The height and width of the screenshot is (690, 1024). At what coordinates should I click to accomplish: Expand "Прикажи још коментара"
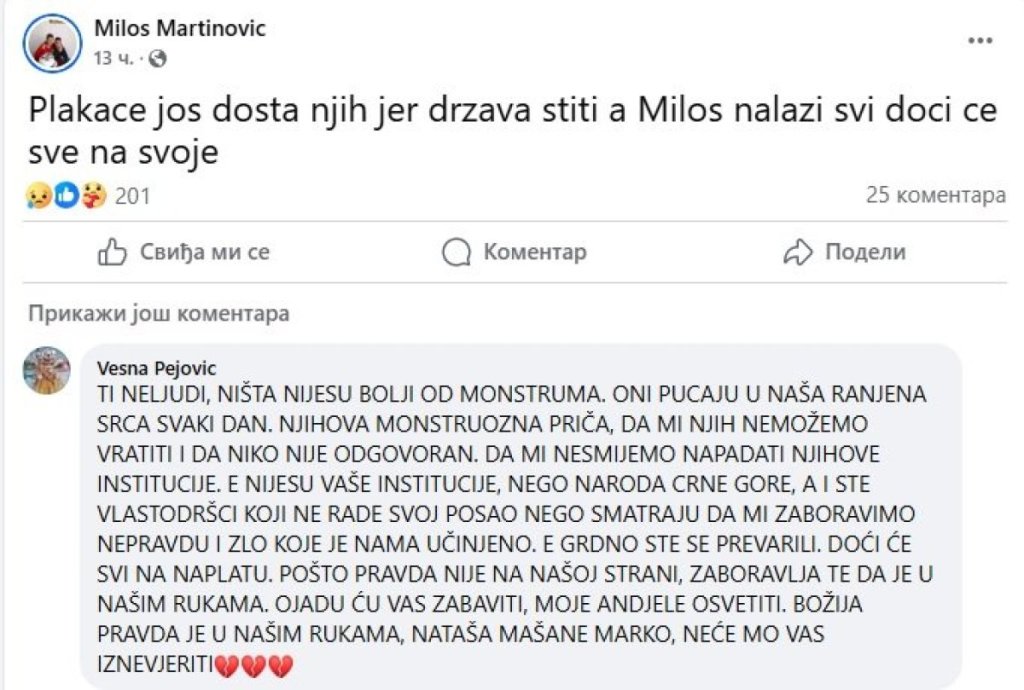click(x=159, y=313)
